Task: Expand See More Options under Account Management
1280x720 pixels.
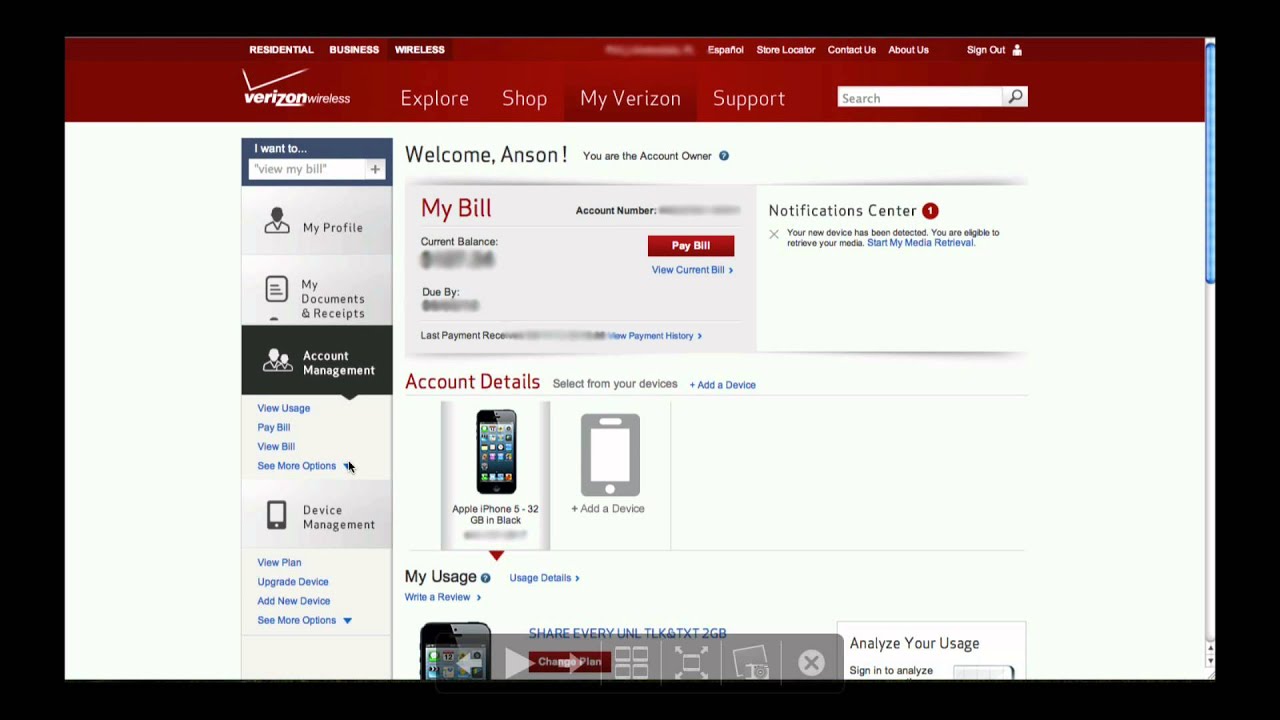Action: (304, 466)
